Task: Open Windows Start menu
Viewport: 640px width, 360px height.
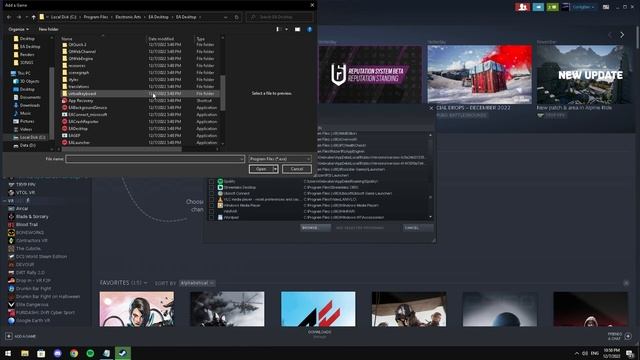Action: coord(8,353)
